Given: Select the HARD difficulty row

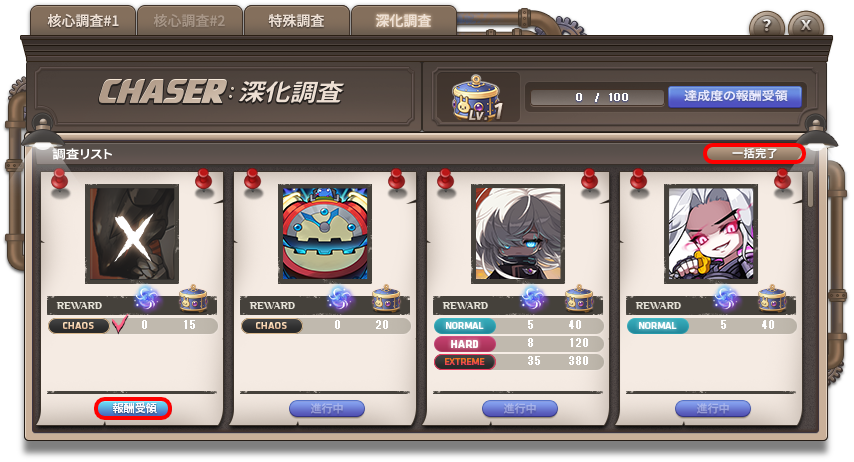Looking at the screenshot, I should coord(518,344).
